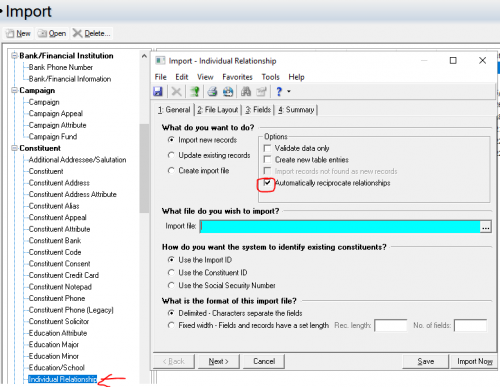The height and width of the screenshot is (387, 500).
Task: Maximize the Import - Individual Relationship window
Action: tap(453, 60)
